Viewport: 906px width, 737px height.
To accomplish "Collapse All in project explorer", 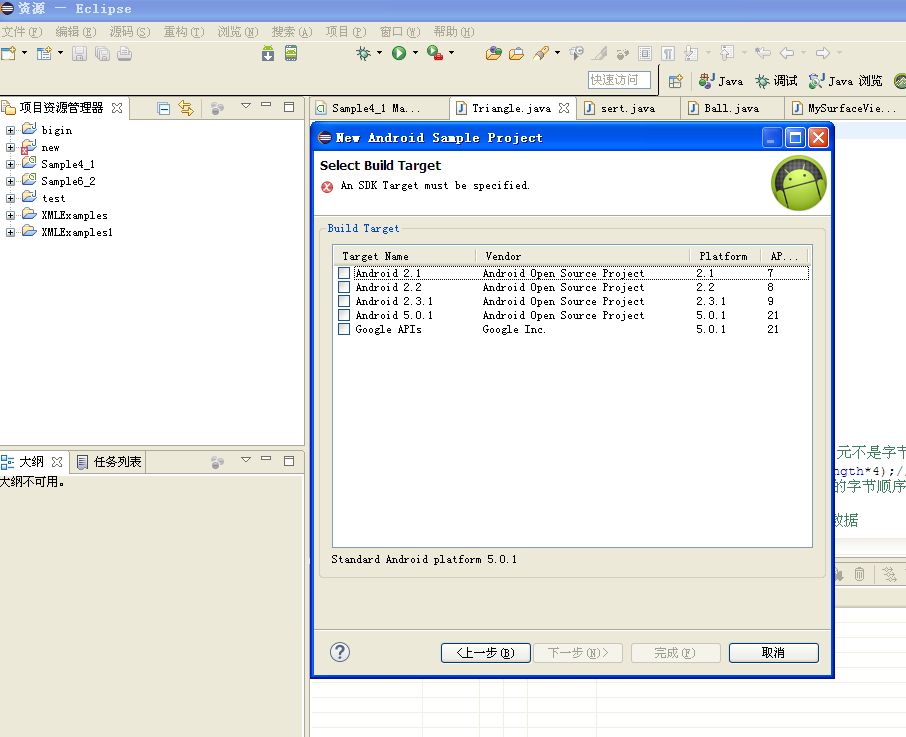I will [164, 108].
